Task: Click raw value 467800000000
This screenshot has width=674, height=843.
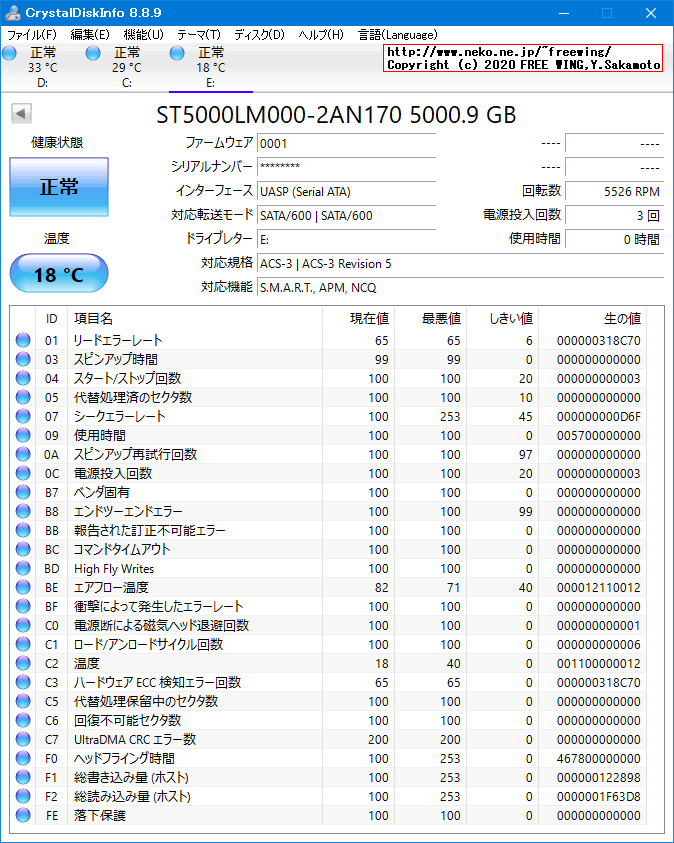Action: click(598, 759)
